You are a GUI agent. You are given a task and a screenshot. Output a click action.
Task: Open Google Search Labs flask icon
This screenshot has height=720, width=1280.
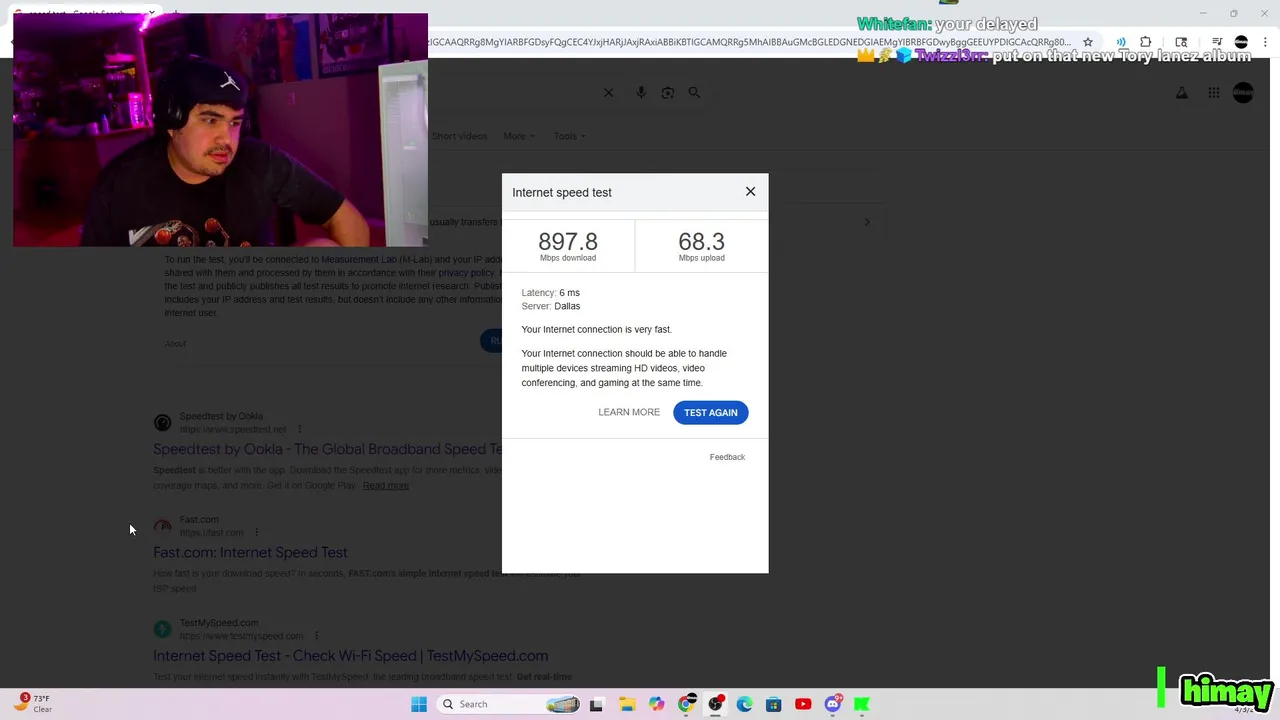click(x=1182, y=93)
